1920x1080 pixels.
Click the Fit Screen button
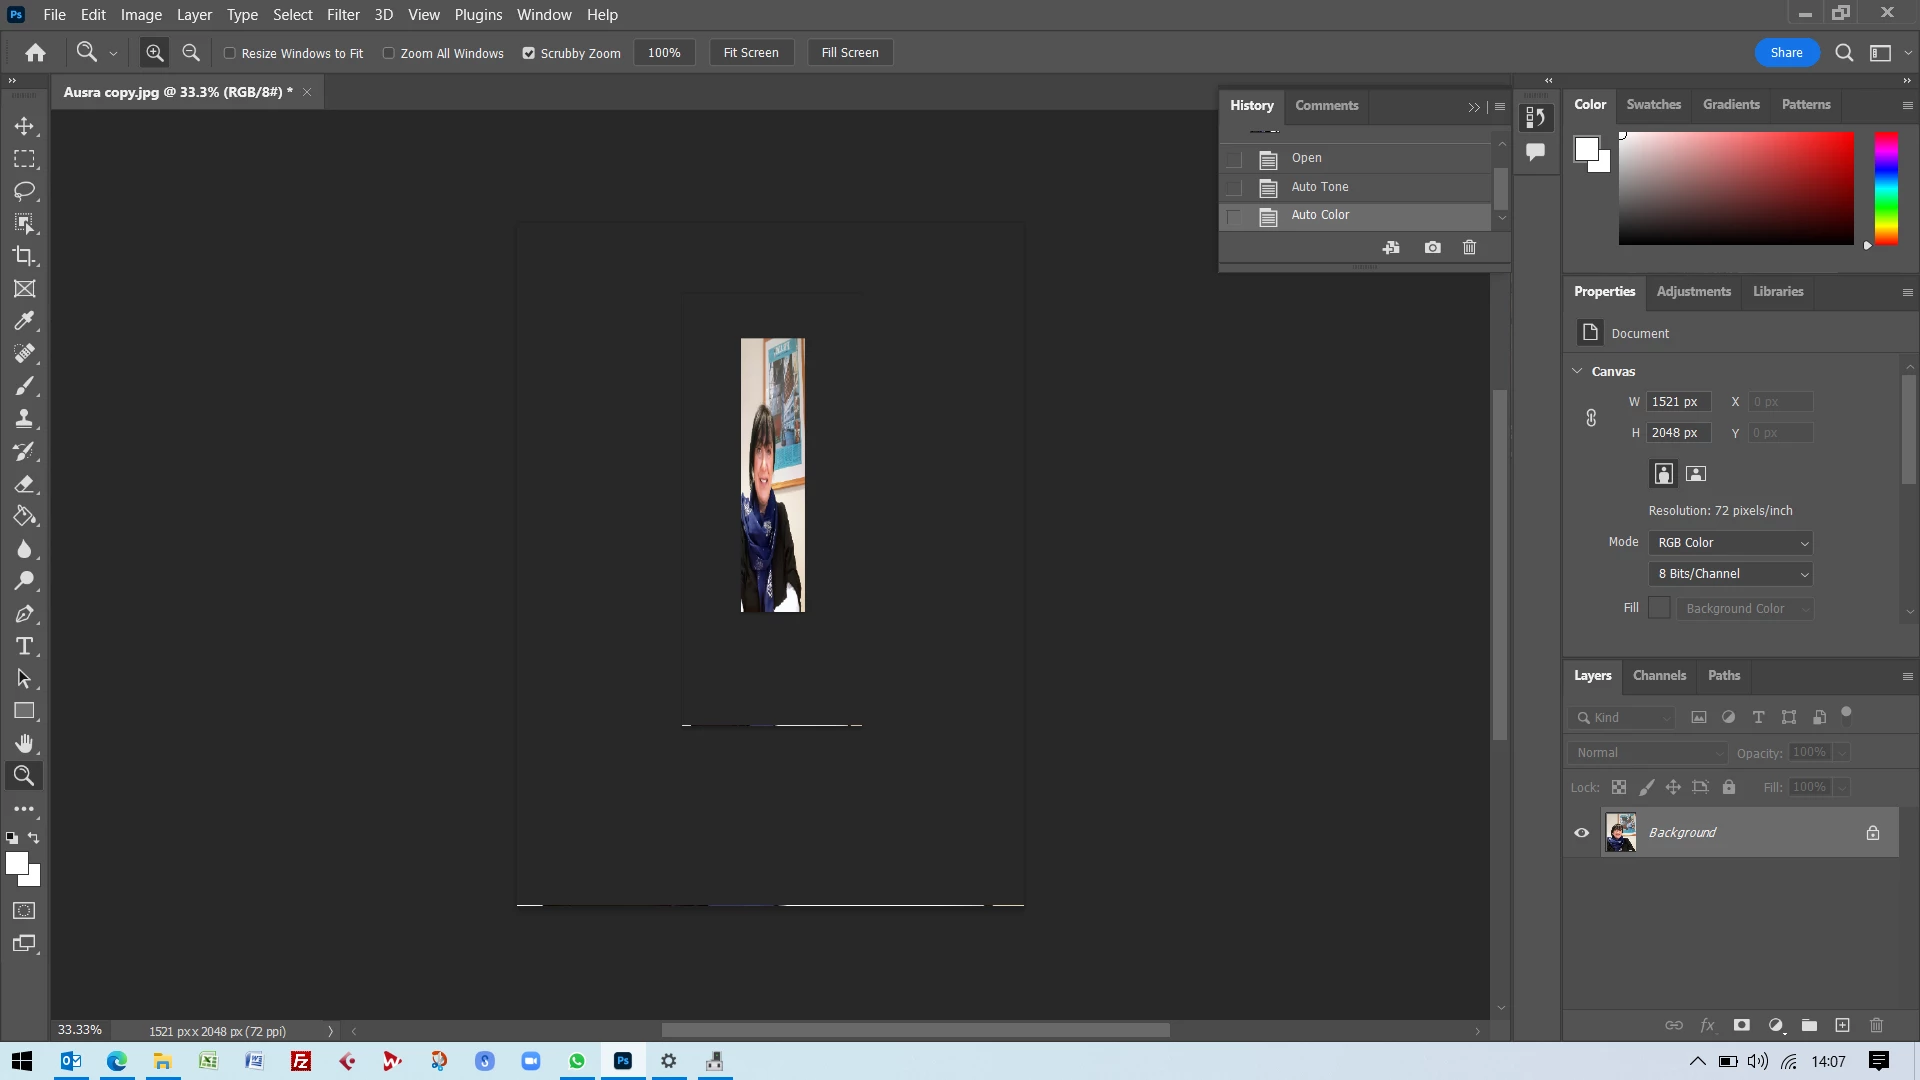(x=750, y=53)
